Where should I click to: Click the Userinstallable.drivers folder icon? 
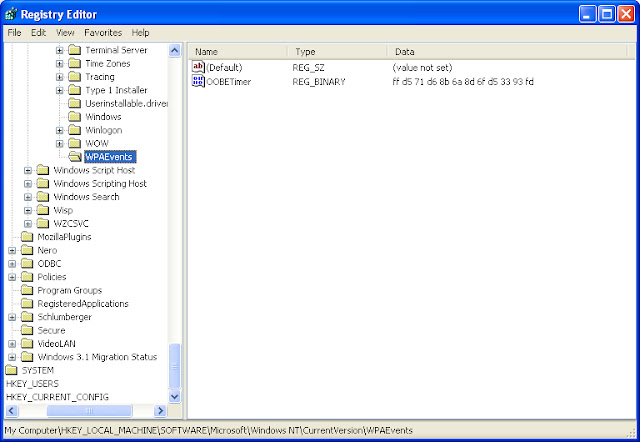(75, 104)
